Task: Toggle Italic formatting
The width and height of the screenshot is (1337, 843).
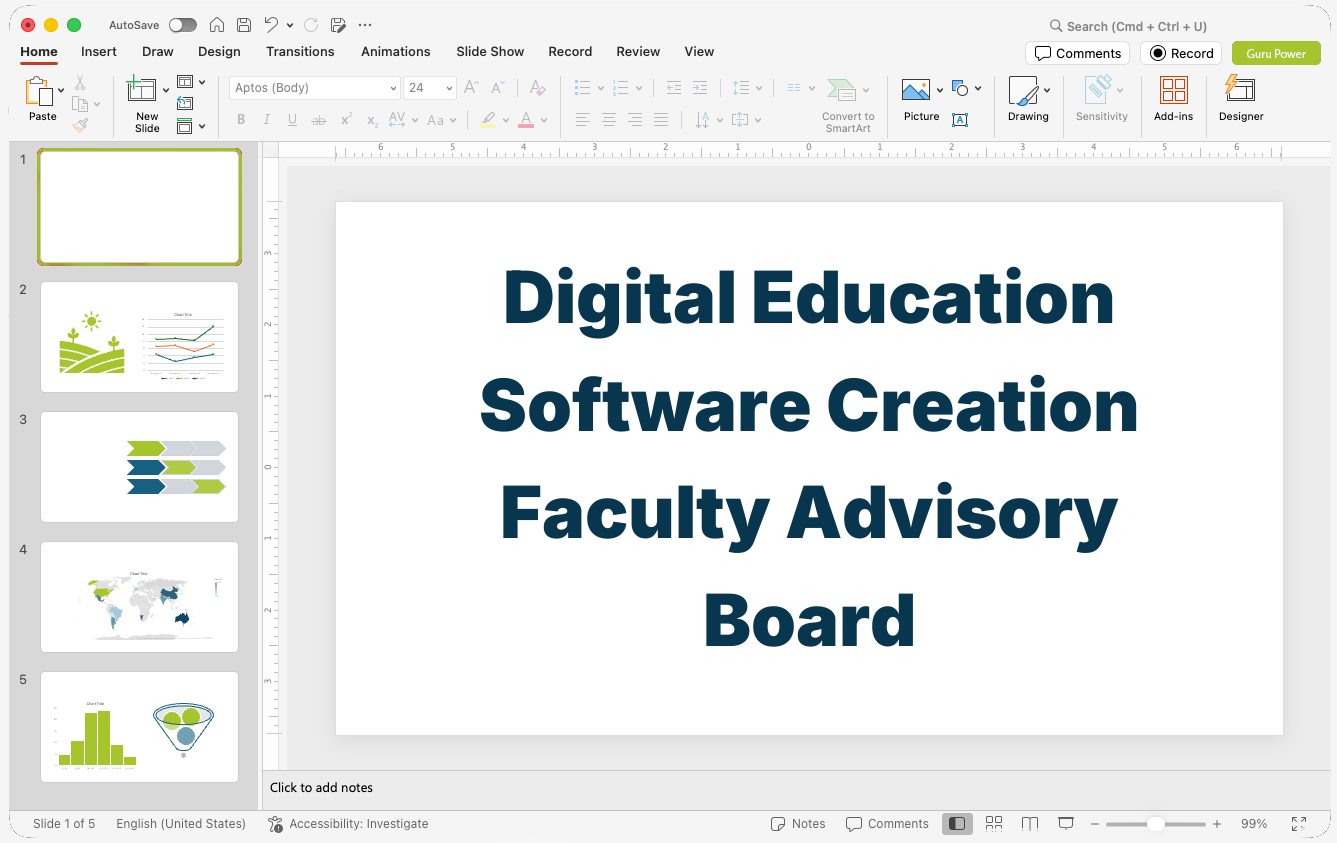Action: point(267,120)
